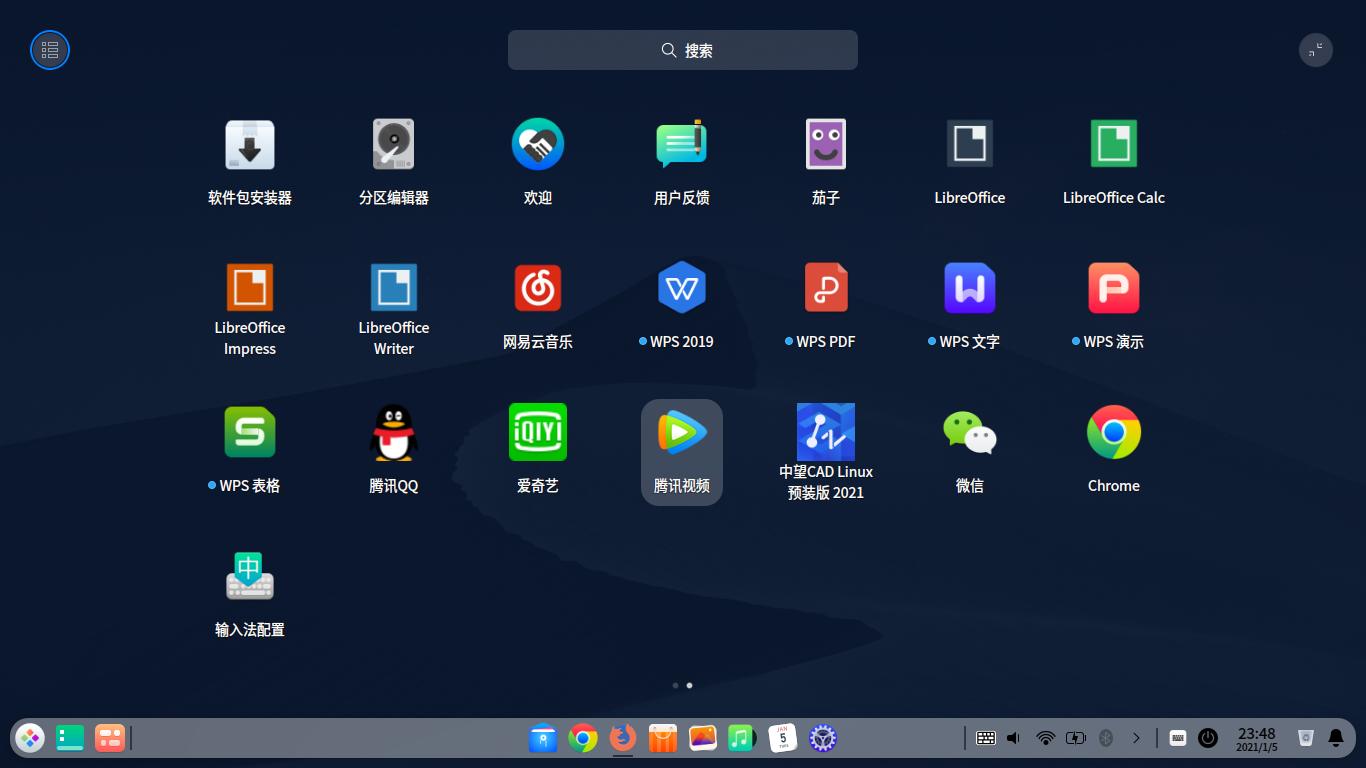Go to the first launcher page dot

(x=675, y=686)
